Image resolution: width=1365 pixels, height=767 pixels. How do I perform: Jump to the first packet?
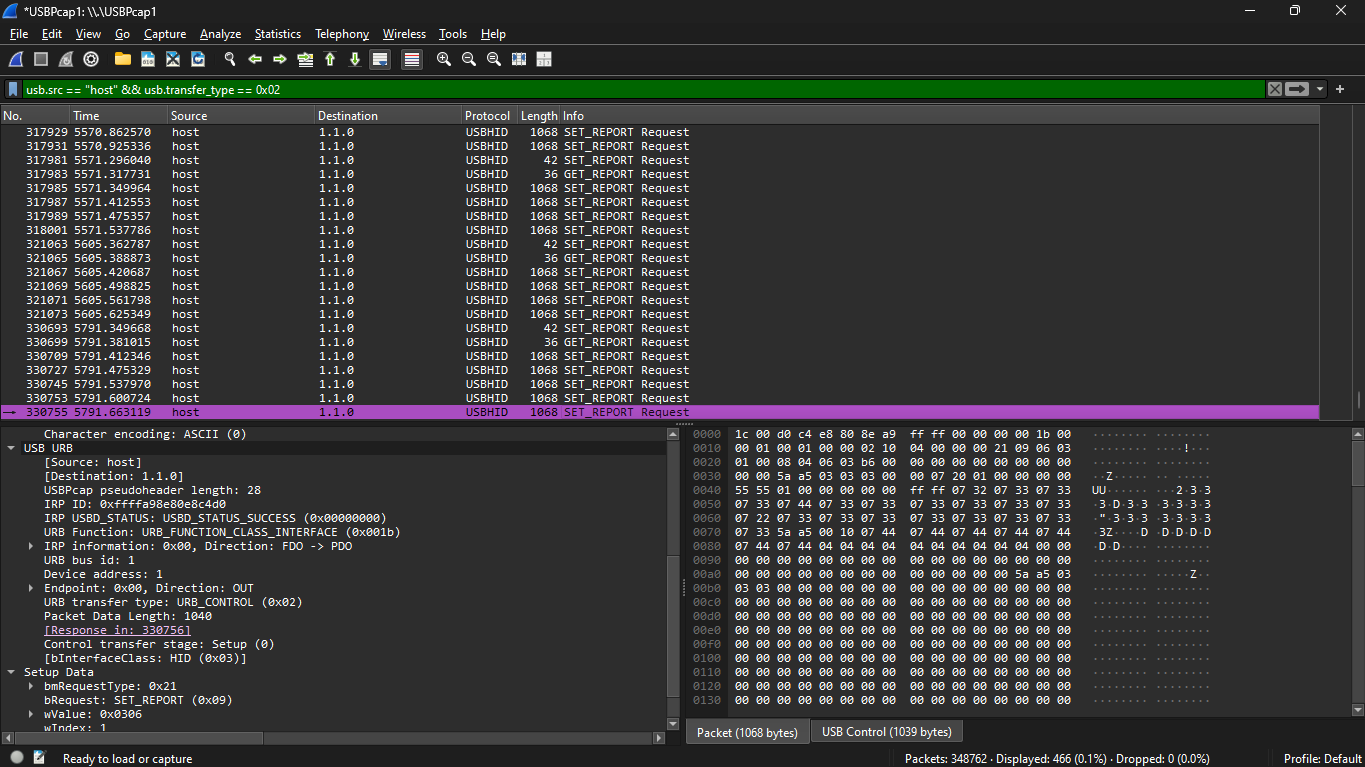[330, 59]
